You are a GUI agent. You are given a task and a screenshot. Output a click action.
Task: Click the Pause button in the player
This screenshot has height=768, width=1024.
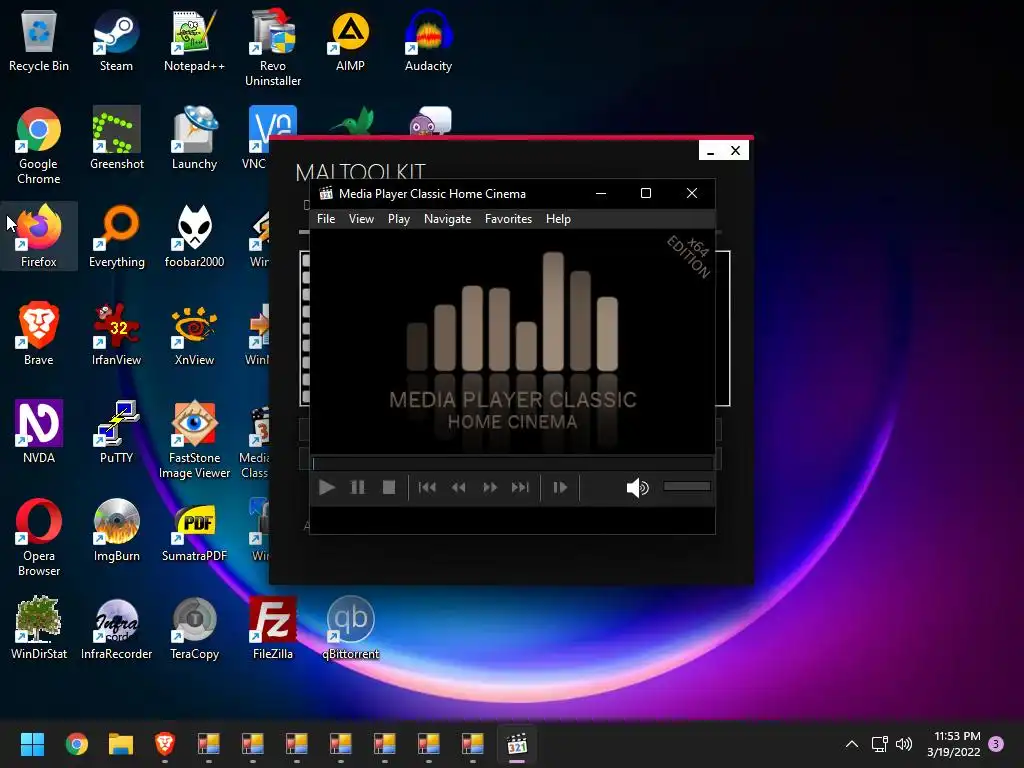pos(357,487)
